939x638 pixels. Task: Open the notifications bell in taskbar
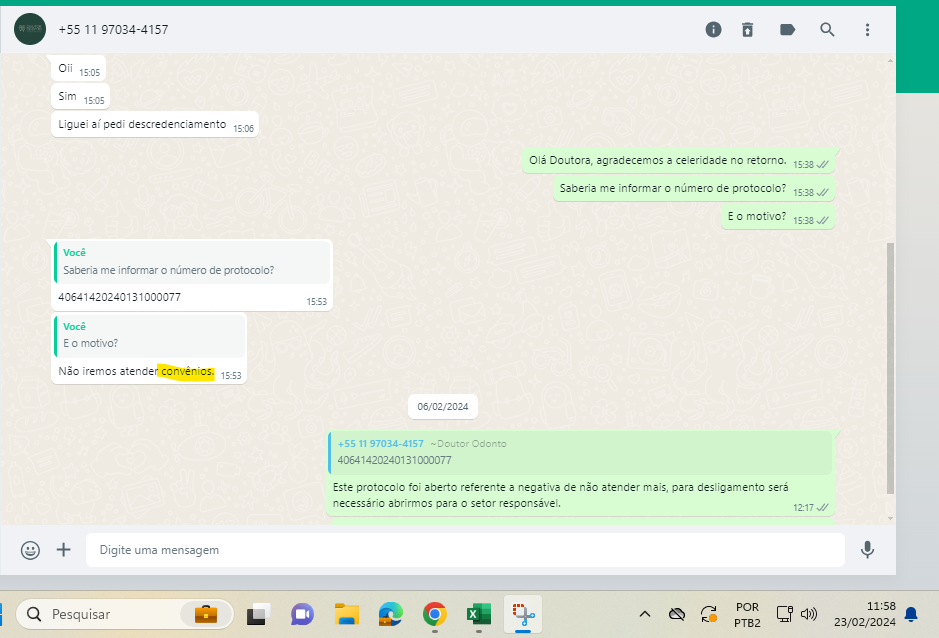[911, 613]
